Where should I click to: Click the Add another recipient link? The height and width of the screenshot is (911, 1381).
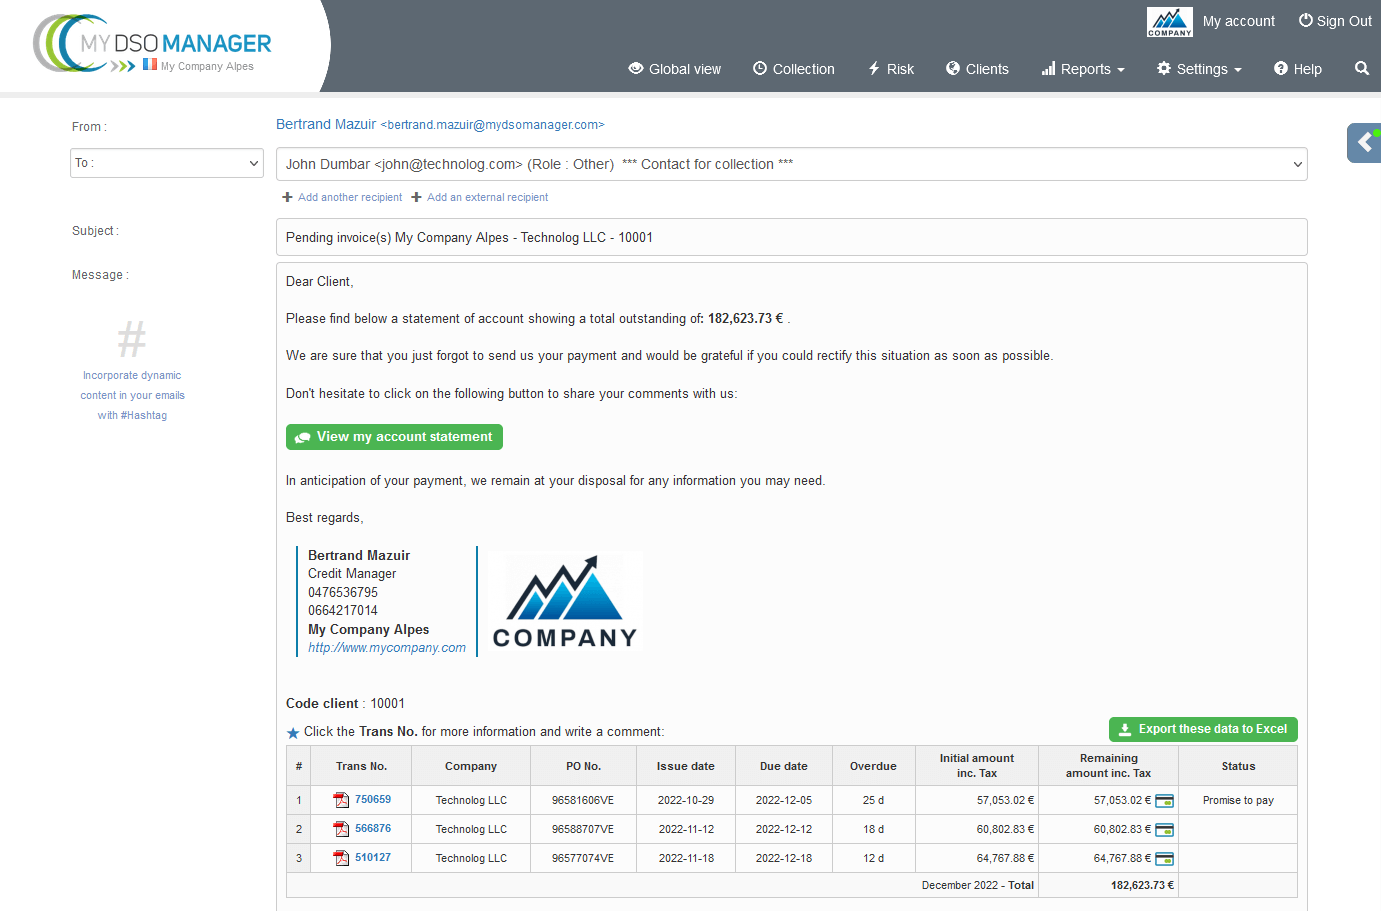tap(349, 198)
